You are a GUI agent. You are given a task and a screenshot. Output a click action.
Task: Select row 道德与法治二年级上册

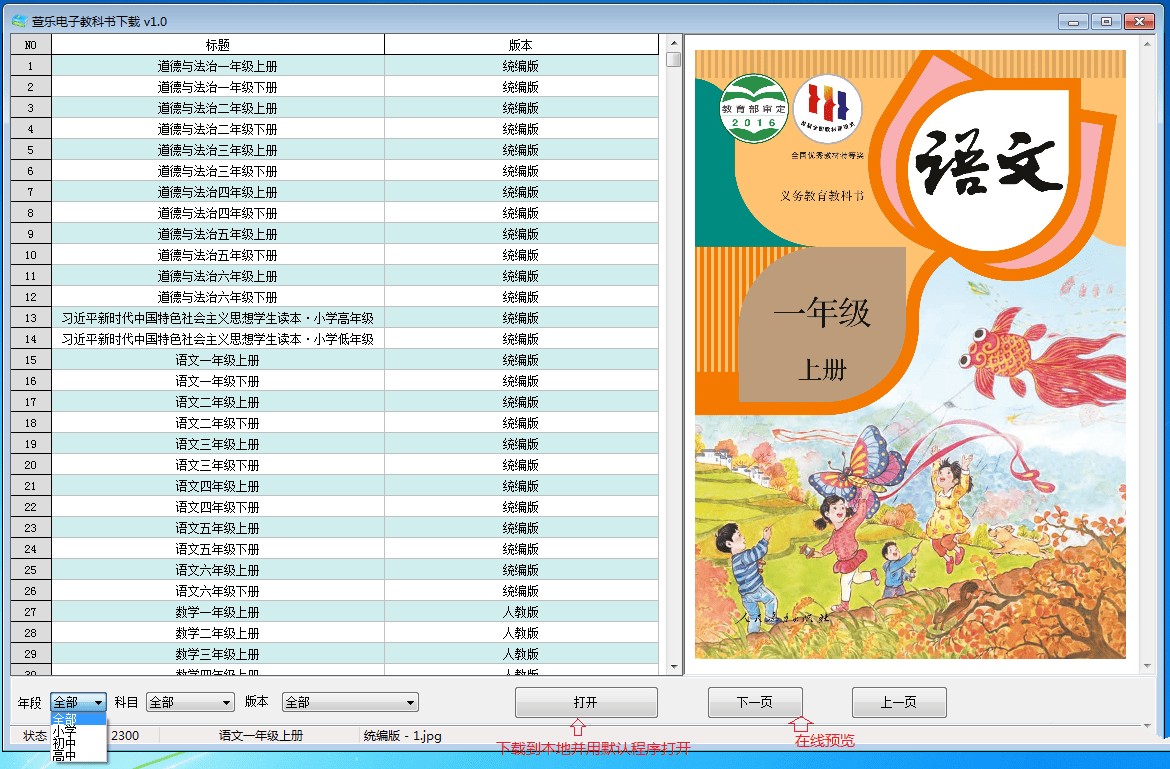334,107
